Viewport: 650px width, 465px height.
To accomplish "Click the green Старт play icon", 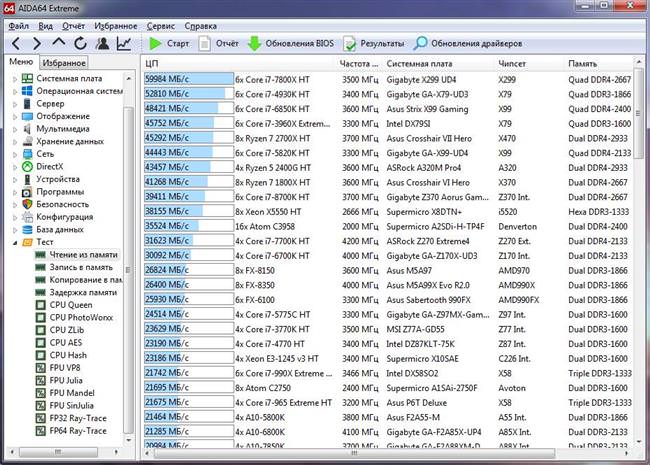I will pyautogui.click(x=155, y=43).
